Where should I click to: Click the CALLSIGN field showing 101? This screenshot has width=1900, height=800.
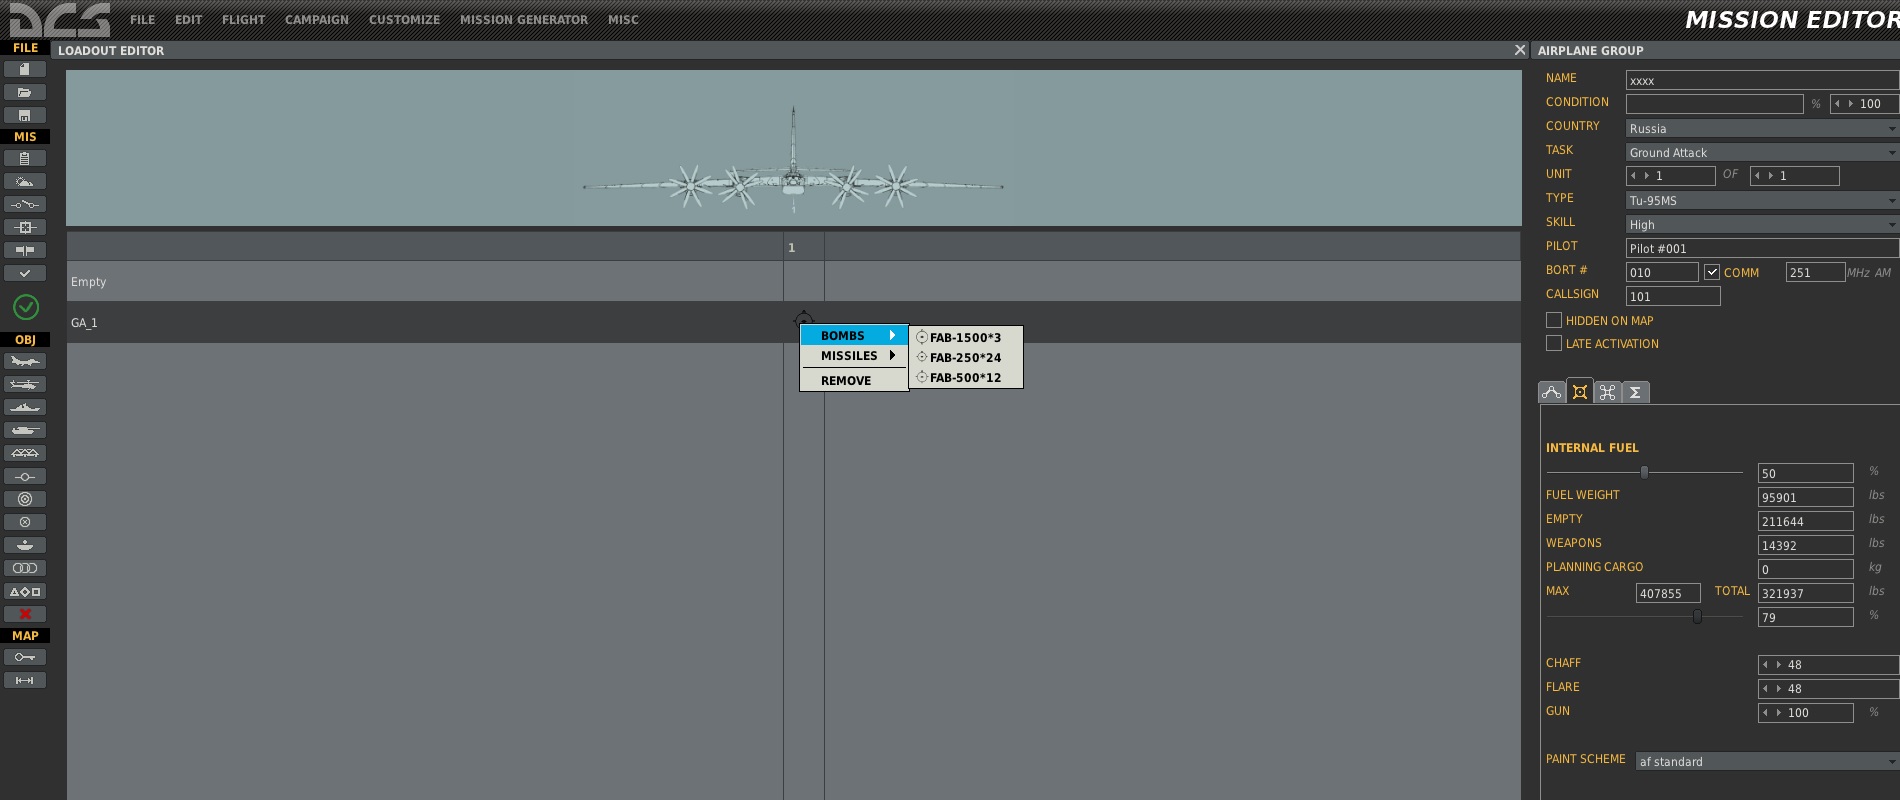point(1673,296)
